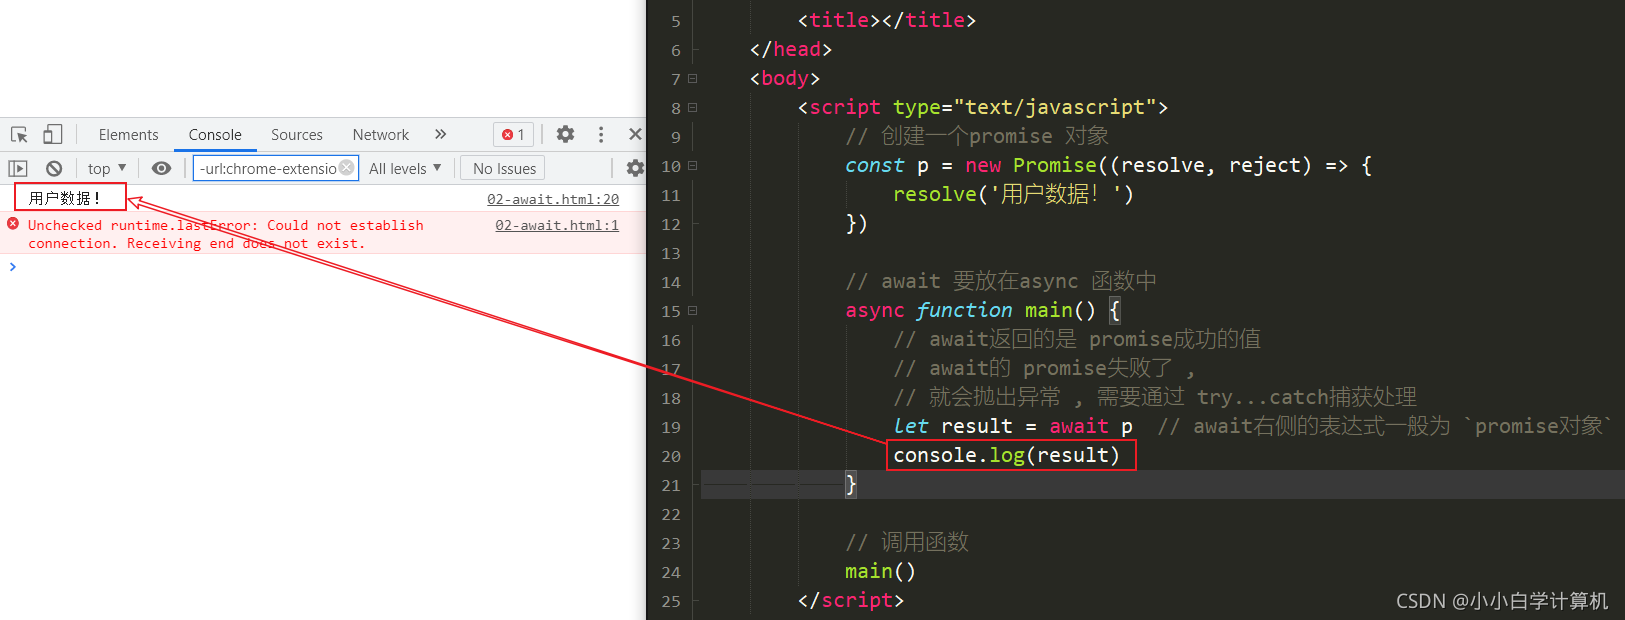Collapse the Promise fold marker on line 10
1625x620 pixels.
pyautogui.click(x=692, y=165)
